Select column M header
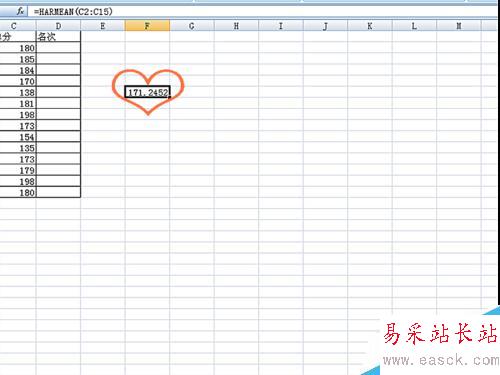500x375 pixels. 459,26
